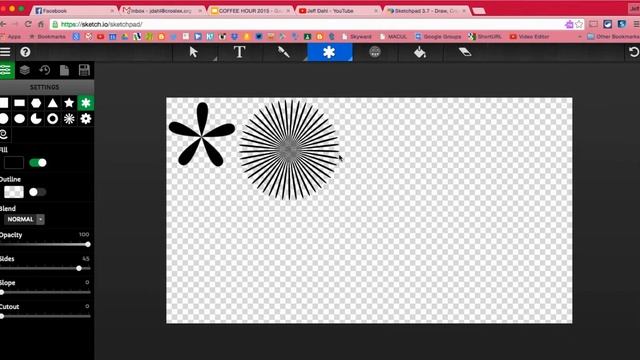Image resolution: width=640 pixels, height=360 pixels.
Task: Open the save floppy disk tab
Action: pos(84,70)
